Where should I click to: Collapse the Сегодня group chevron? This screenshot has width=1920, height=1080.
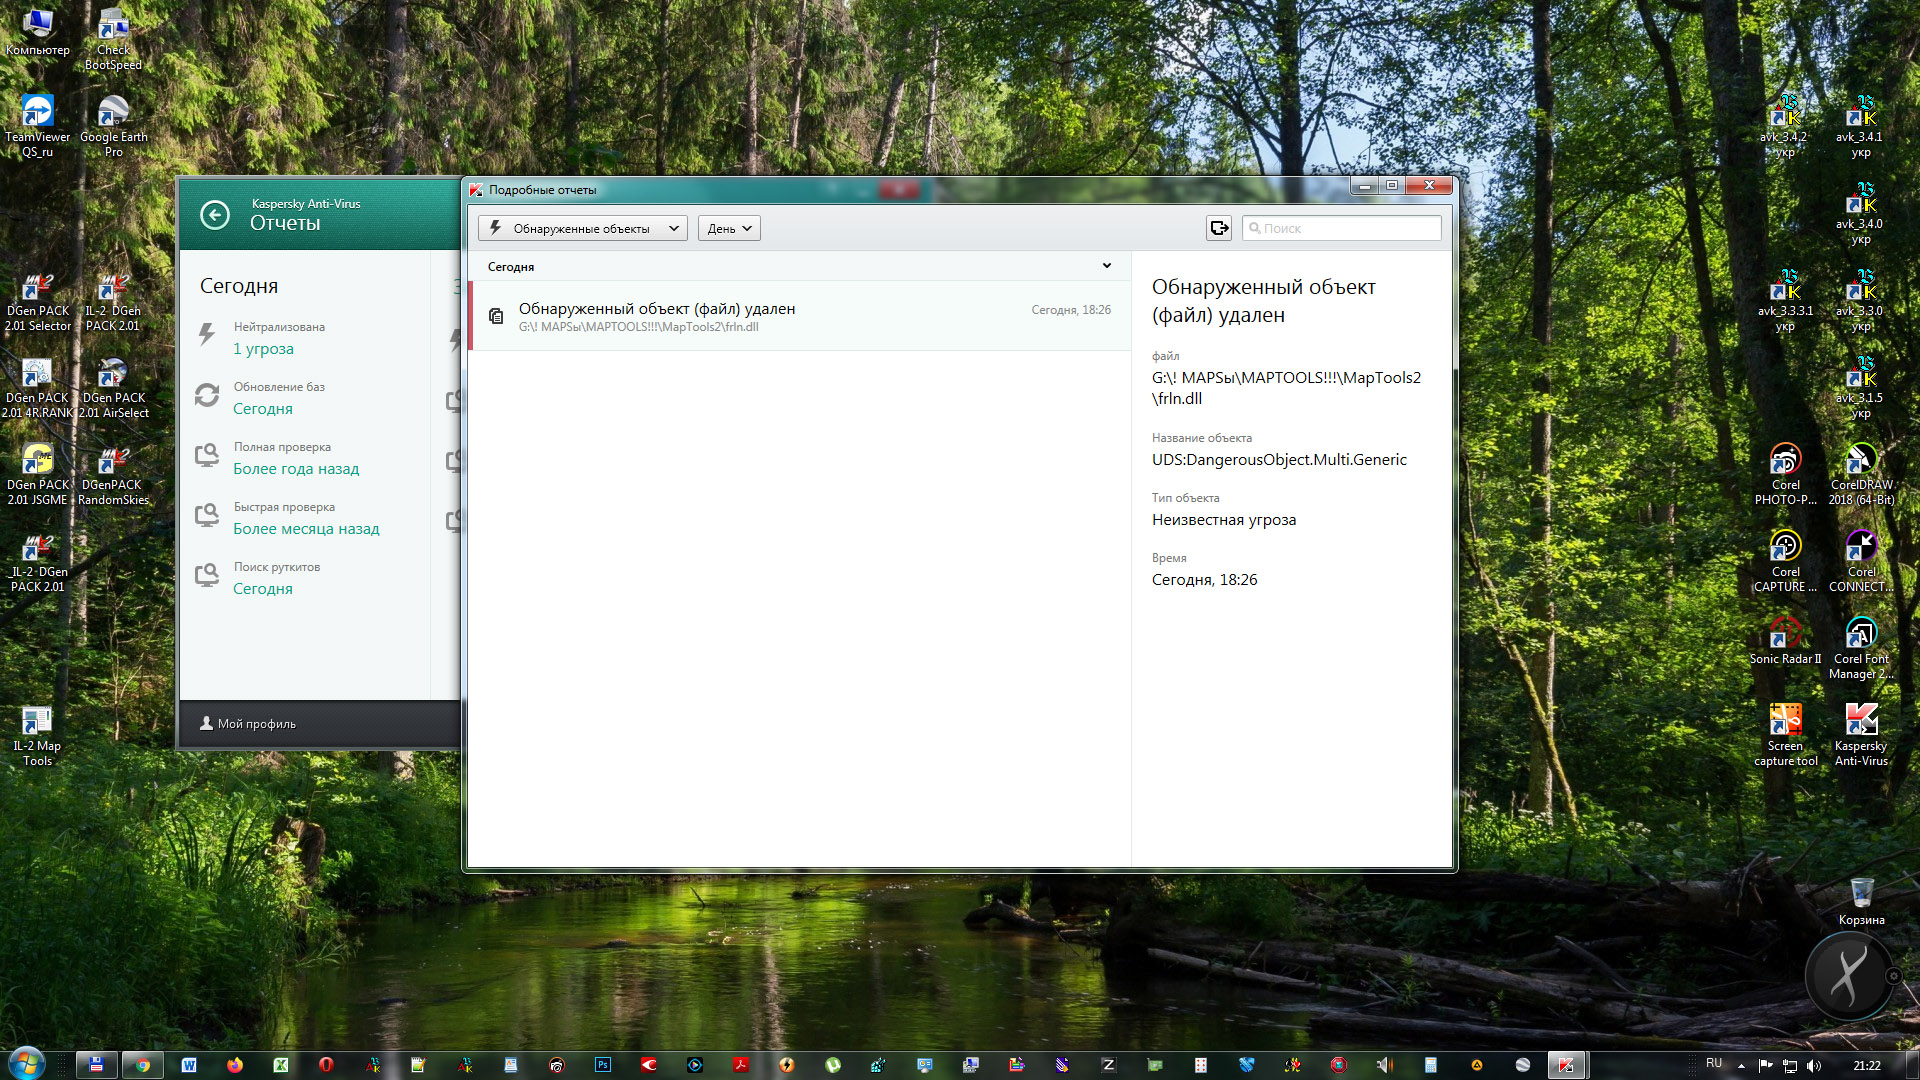click(x=1106, y=266)
